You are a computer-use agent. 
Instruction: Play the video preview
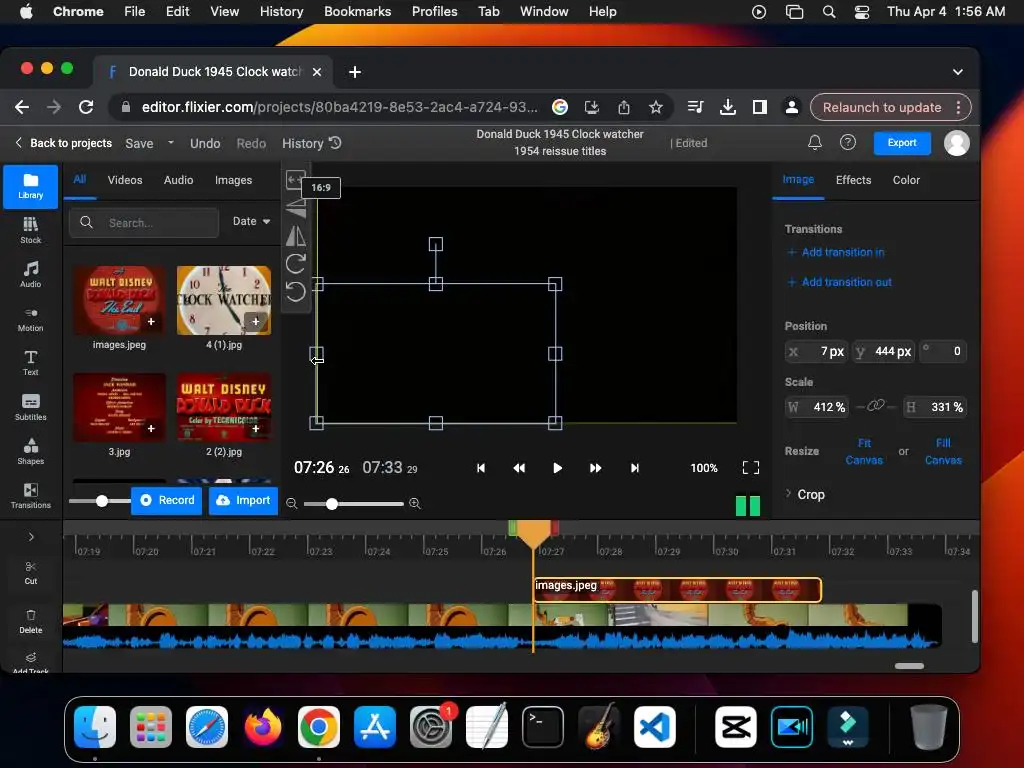tap(557, 468)
